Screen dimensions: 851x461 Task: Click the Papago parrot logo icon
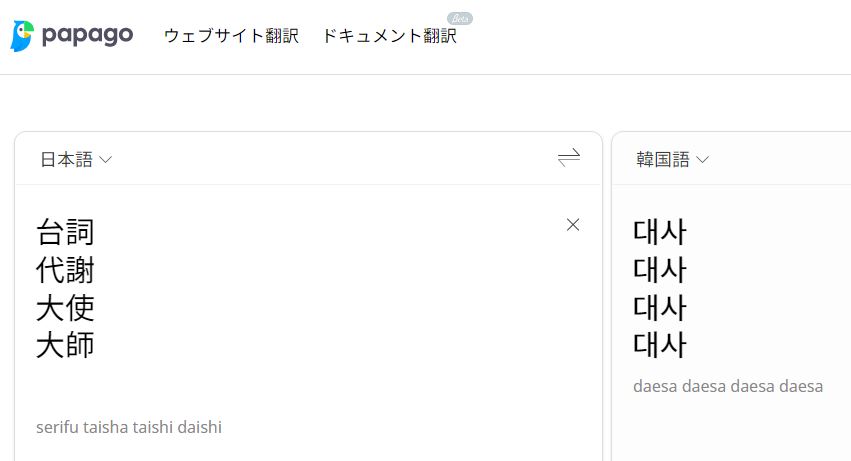[x=23, y=36]
